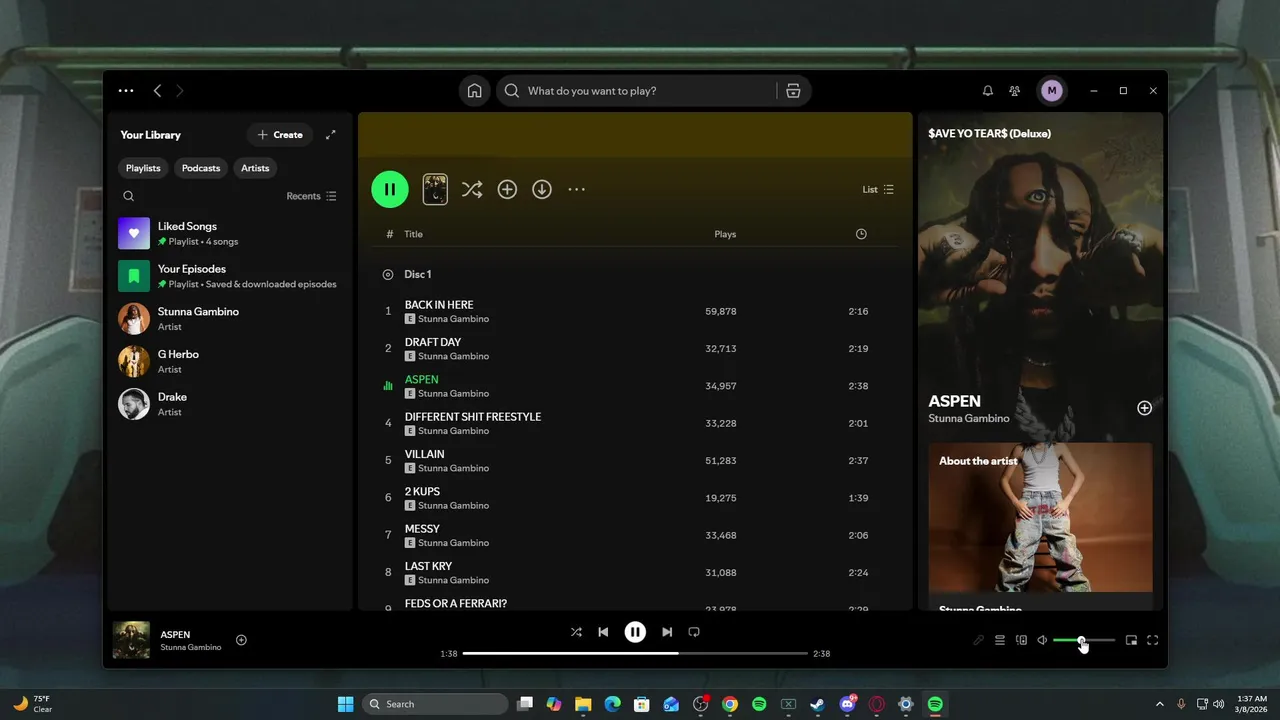Open the About the artist card

(x=1040, y=526)
